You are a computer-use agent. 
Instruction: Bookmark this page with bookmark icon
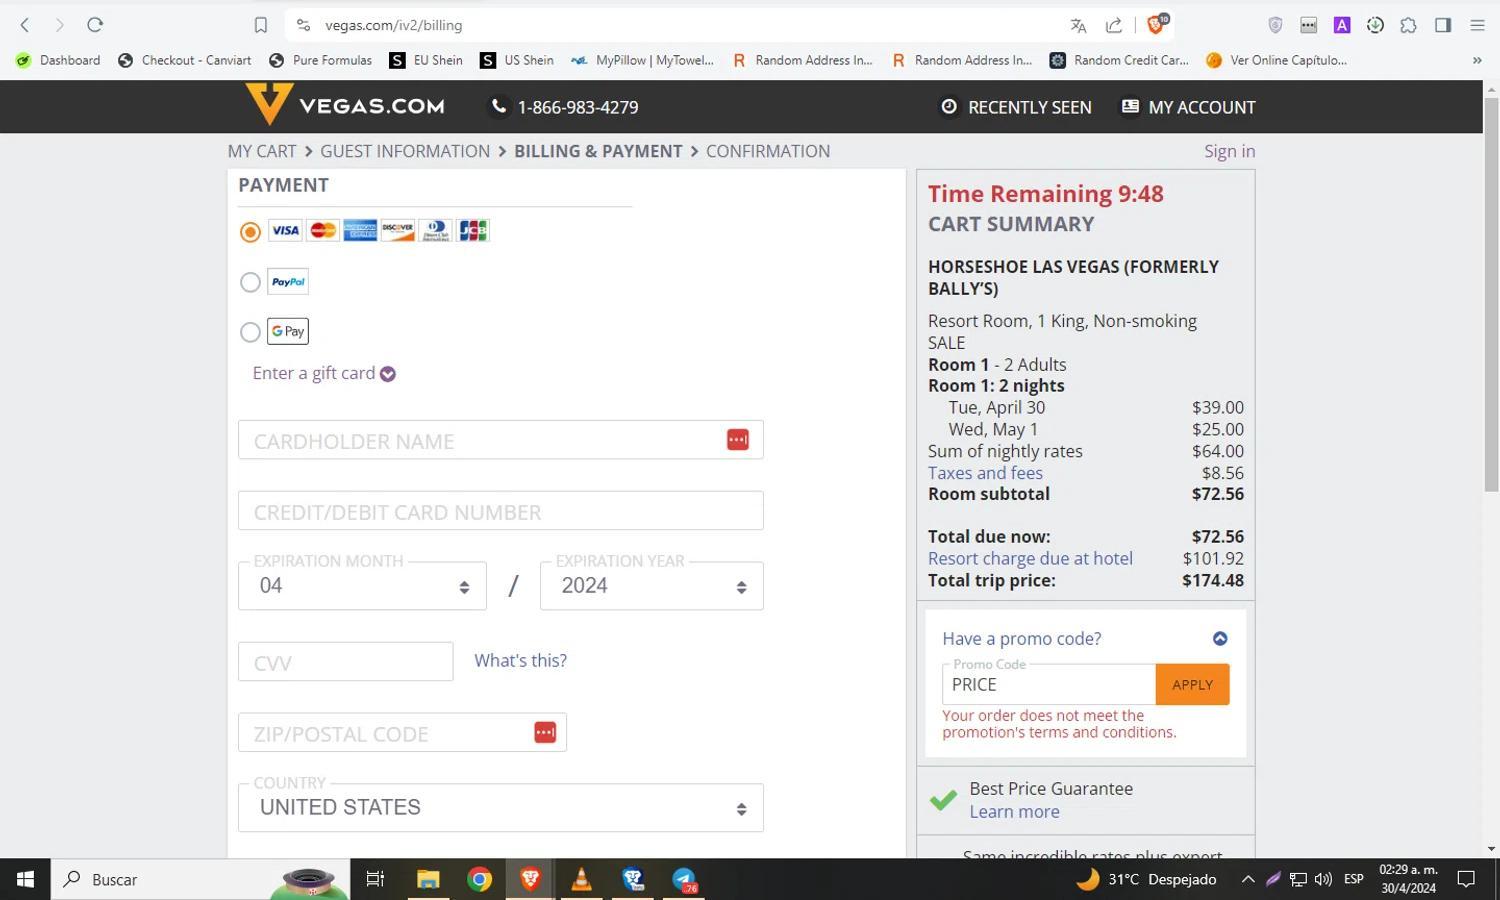[x=261, y=25]
